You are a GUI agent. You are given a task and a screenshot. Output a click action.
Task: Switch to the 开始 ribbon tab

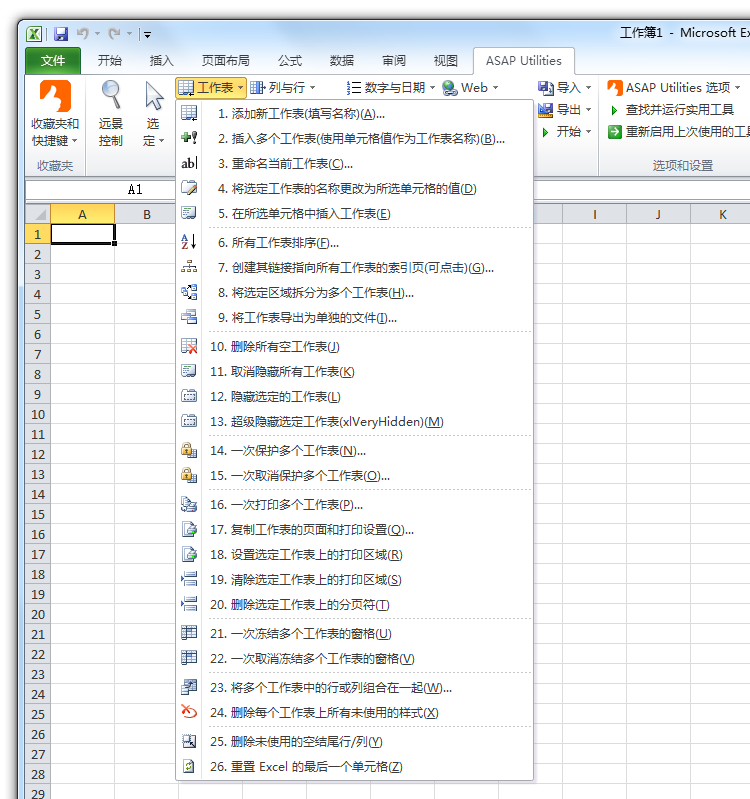(x=110, y=61)
